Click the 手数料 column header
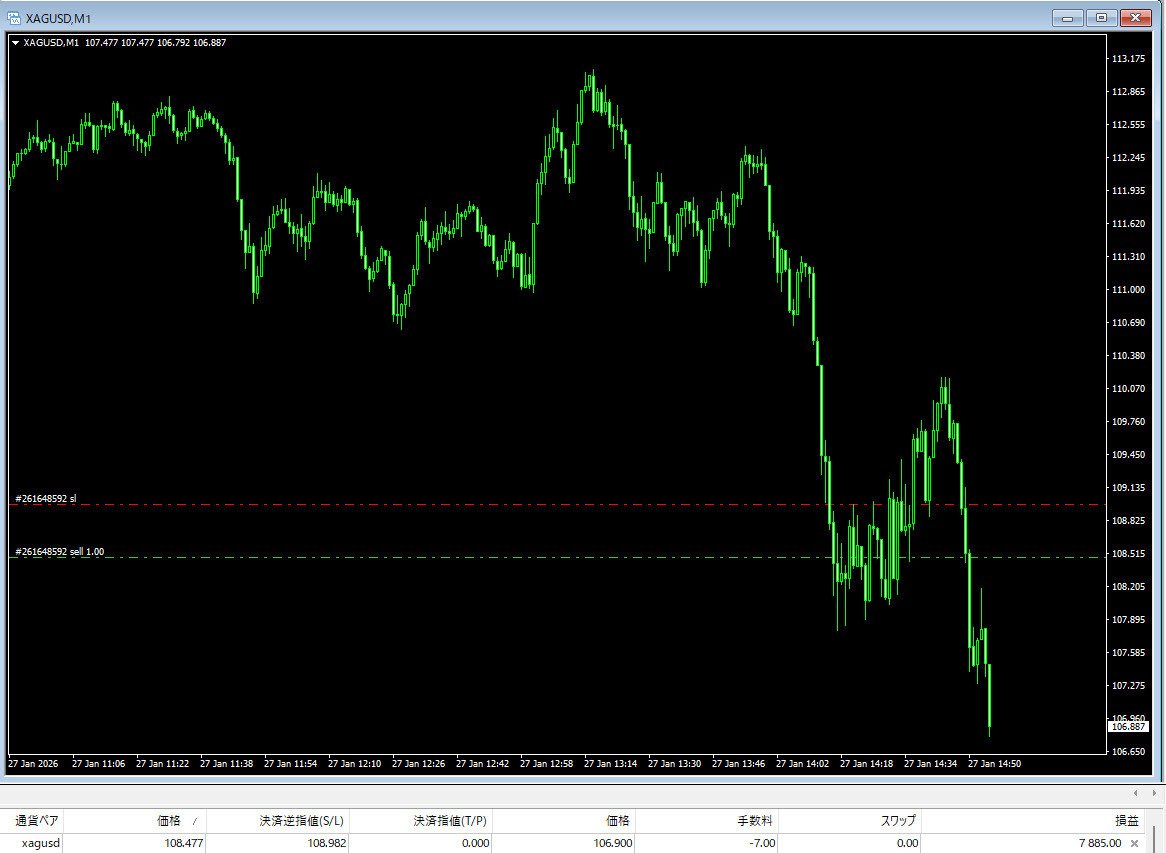The width and height of the screenshot is (1166, 853). pyautogui.click(x=750, y=820)
